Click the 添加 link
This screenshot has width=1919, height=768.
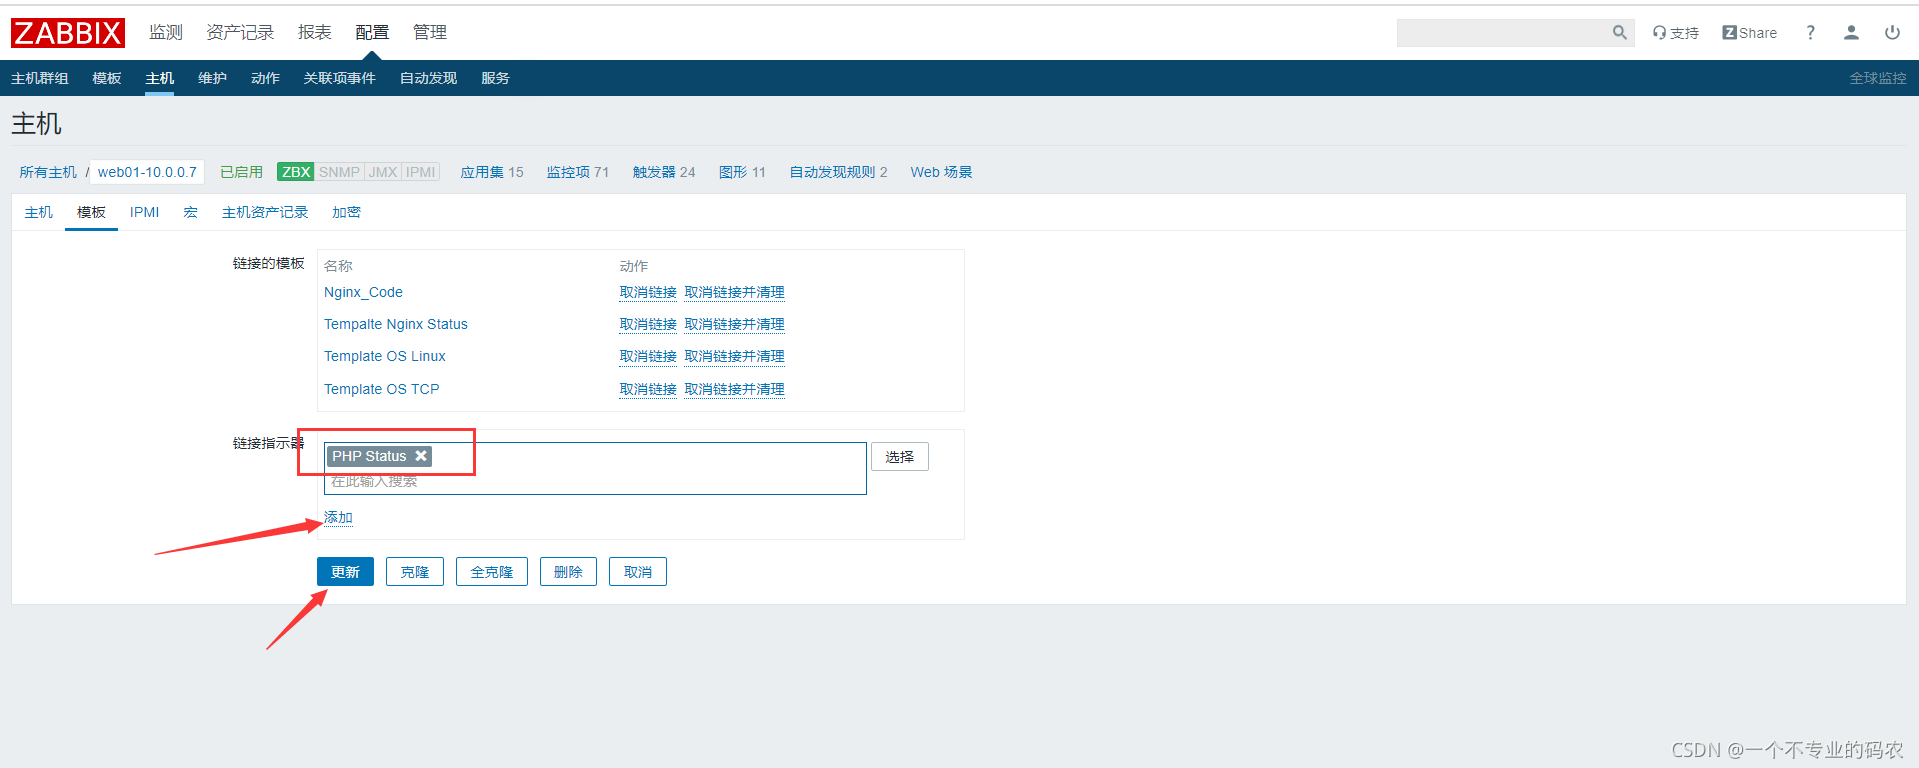[338, 517]
